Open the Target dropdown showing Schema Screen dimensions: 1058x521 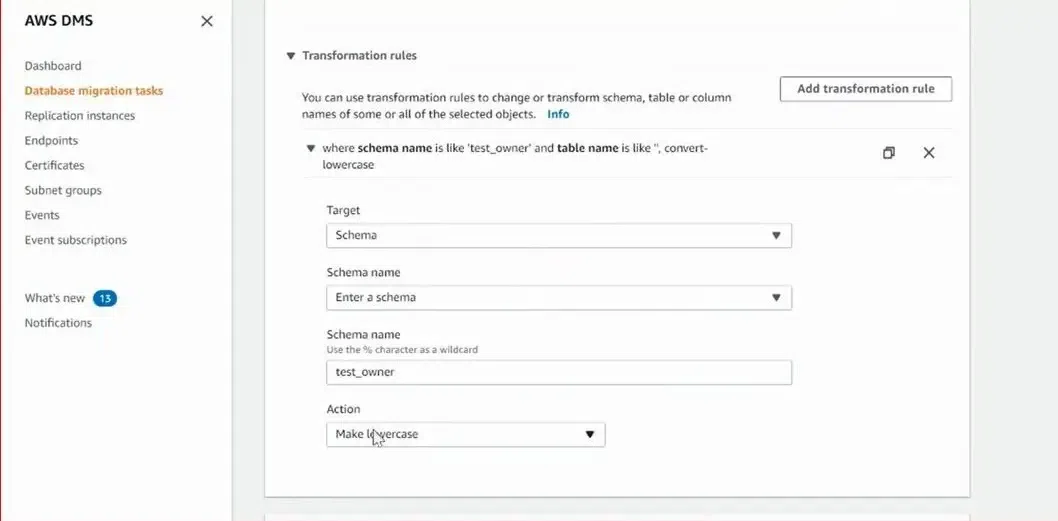[x=558, y=236]
